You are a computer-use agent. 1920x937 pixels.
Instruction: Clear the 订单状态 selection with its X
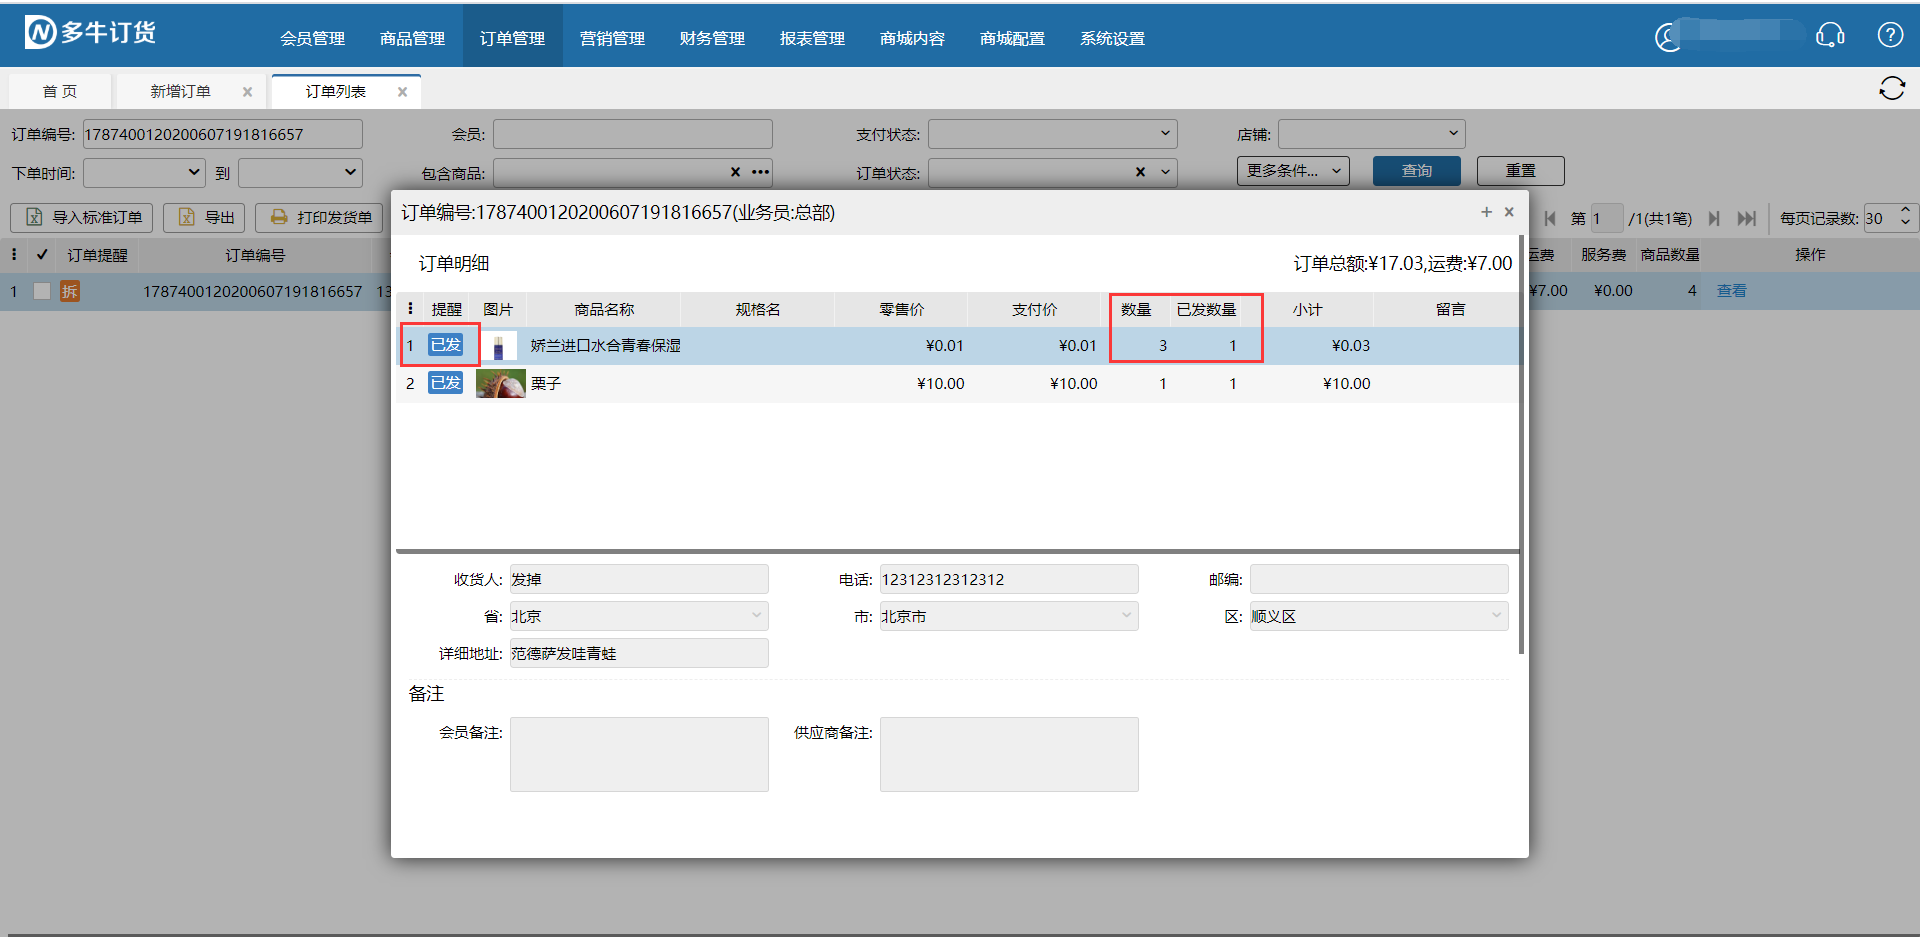point(1140,172)
